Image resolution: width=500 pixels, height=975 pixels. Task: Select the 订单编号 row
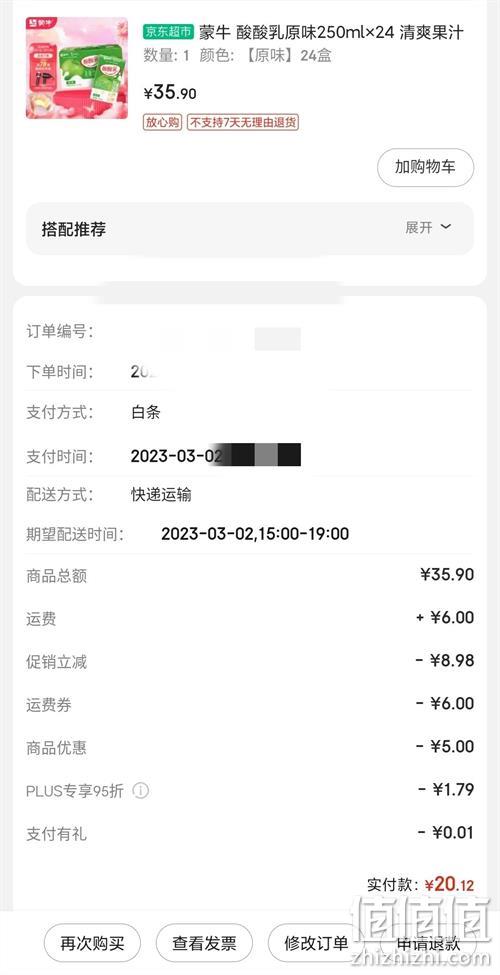[x=249, y=331]
